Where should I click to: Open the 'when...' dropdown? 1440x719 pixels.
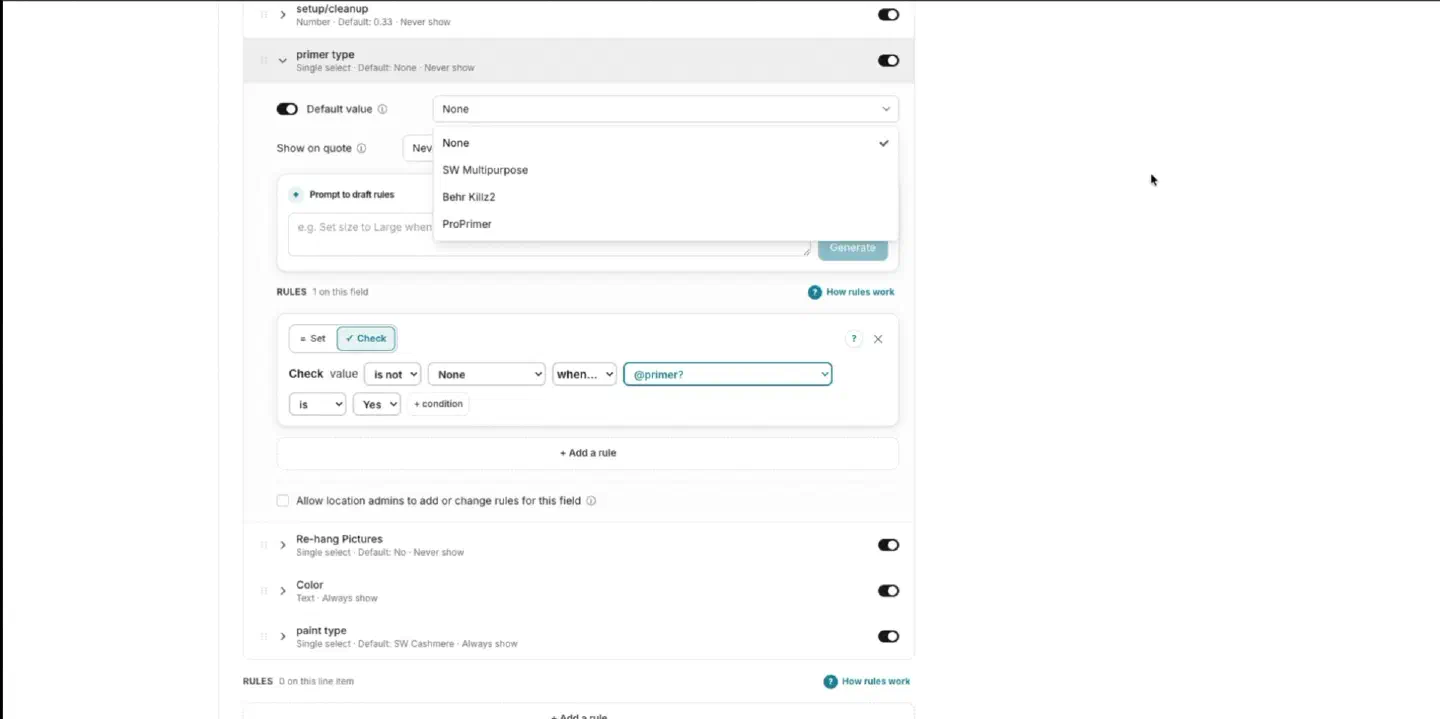584,374
